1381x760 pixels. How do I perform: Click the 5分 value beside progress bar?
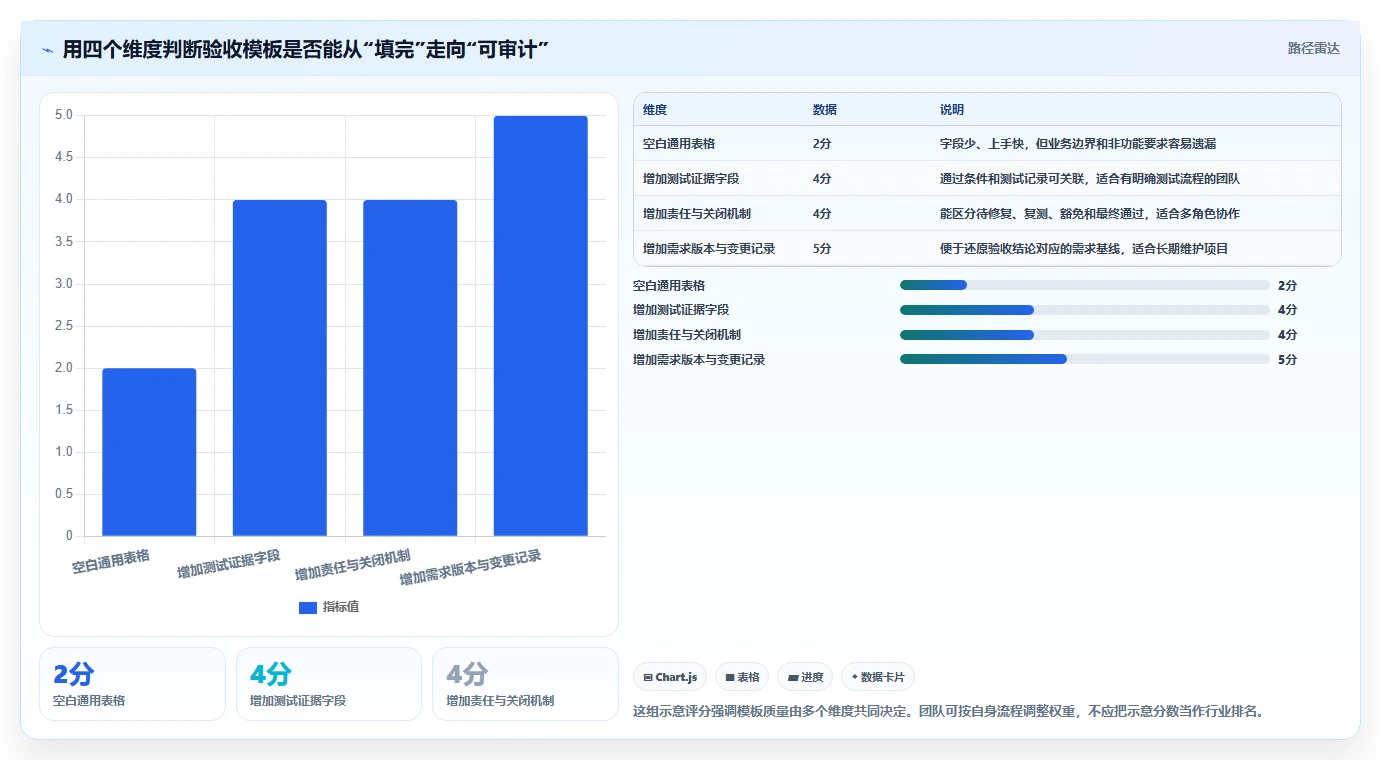(1287, 359)
